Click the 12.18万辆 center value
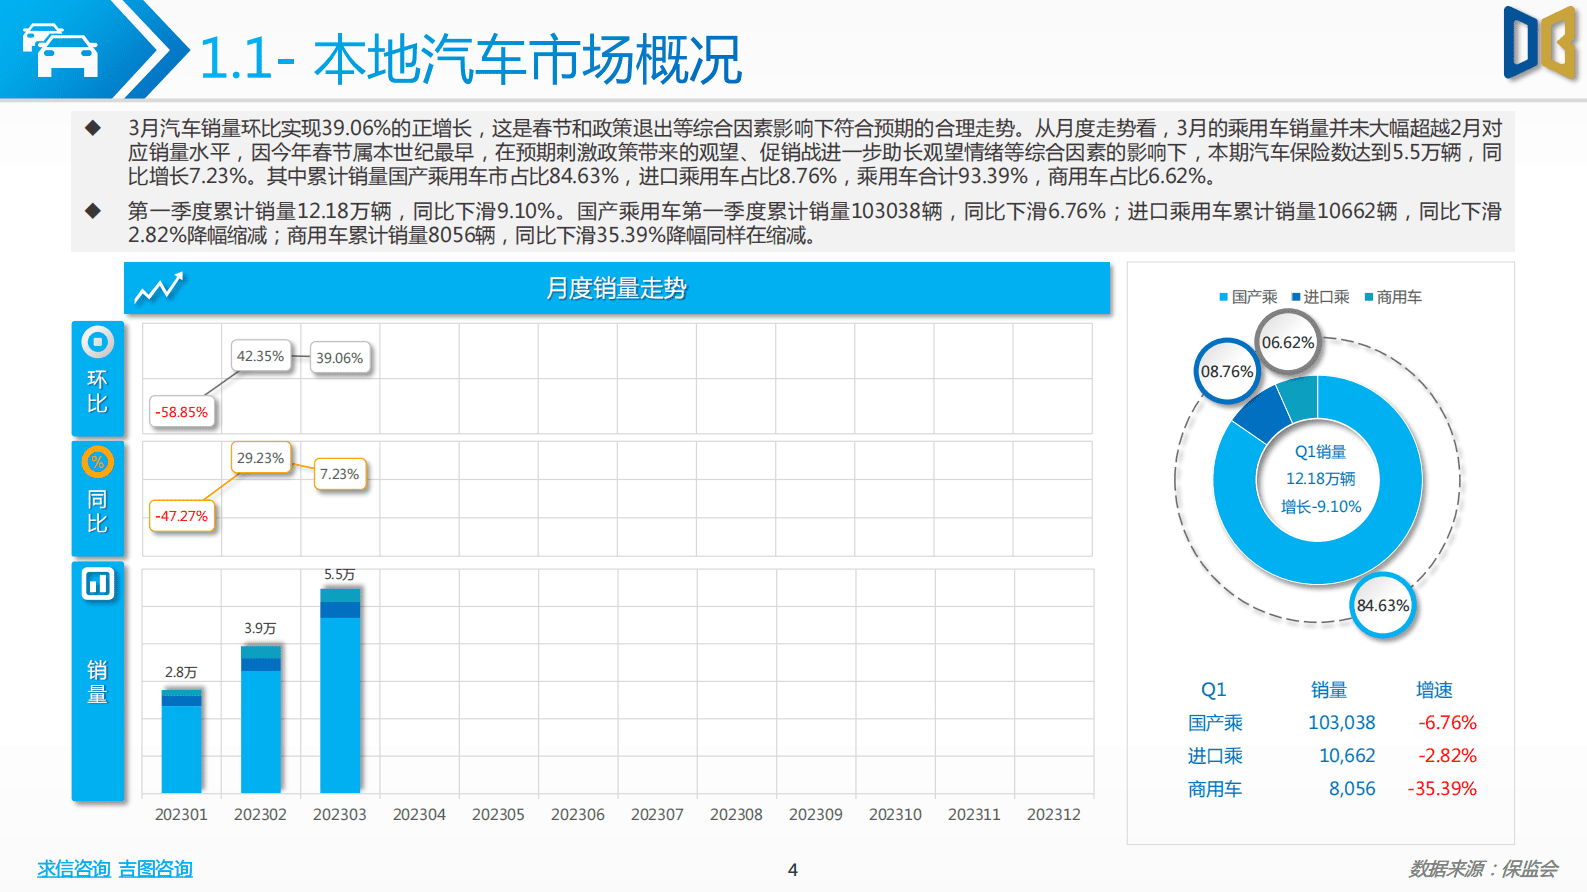Viewport: 1587px width, 892px height. (x=1320, y=479)
